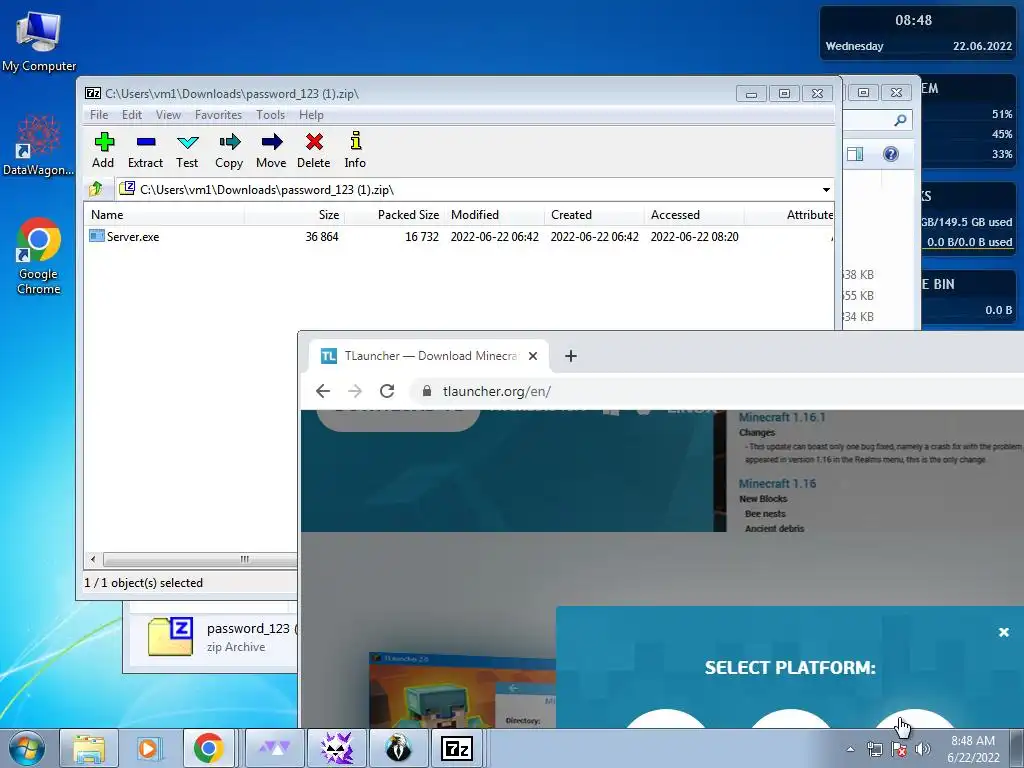Click the Copy toolbar icon in 7-Zip
1024x768 pixels.
click(229, 150)
